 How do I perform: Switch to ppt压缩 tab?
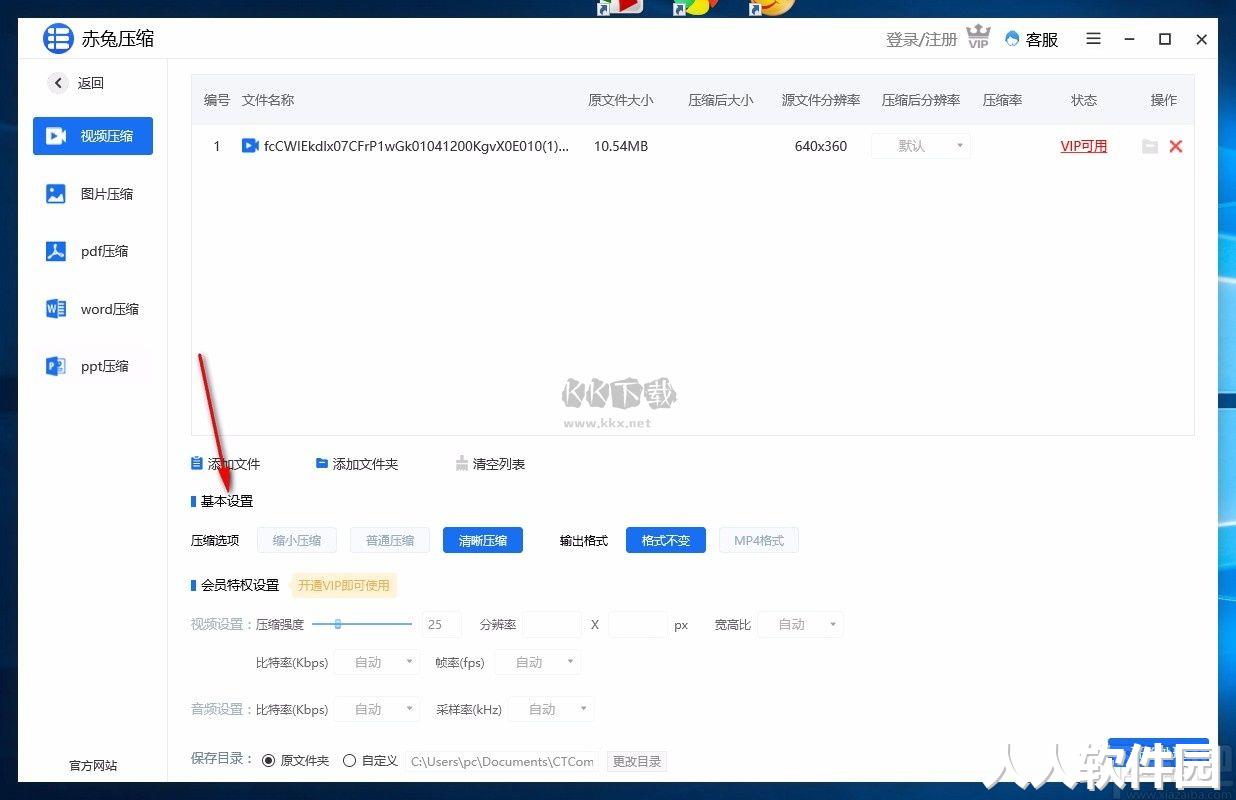(x=93, y=366)
